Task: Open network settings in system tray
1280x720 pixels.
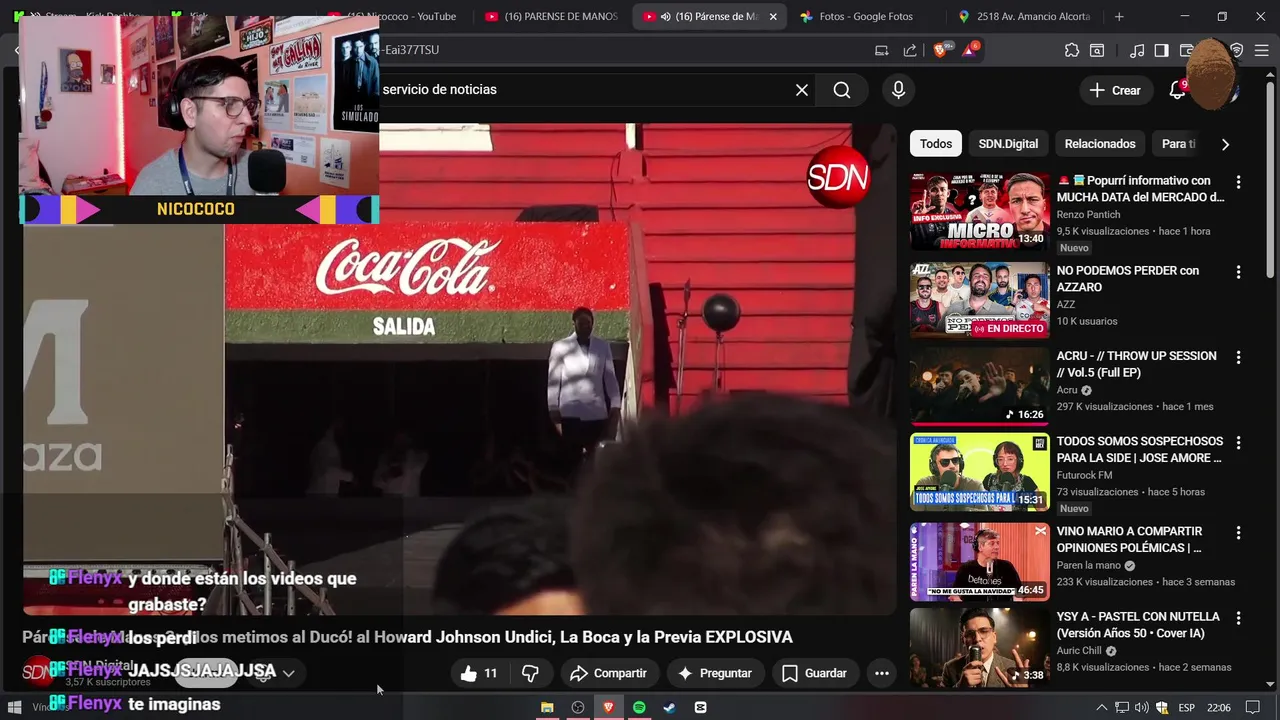Action: coord(1122,707)
